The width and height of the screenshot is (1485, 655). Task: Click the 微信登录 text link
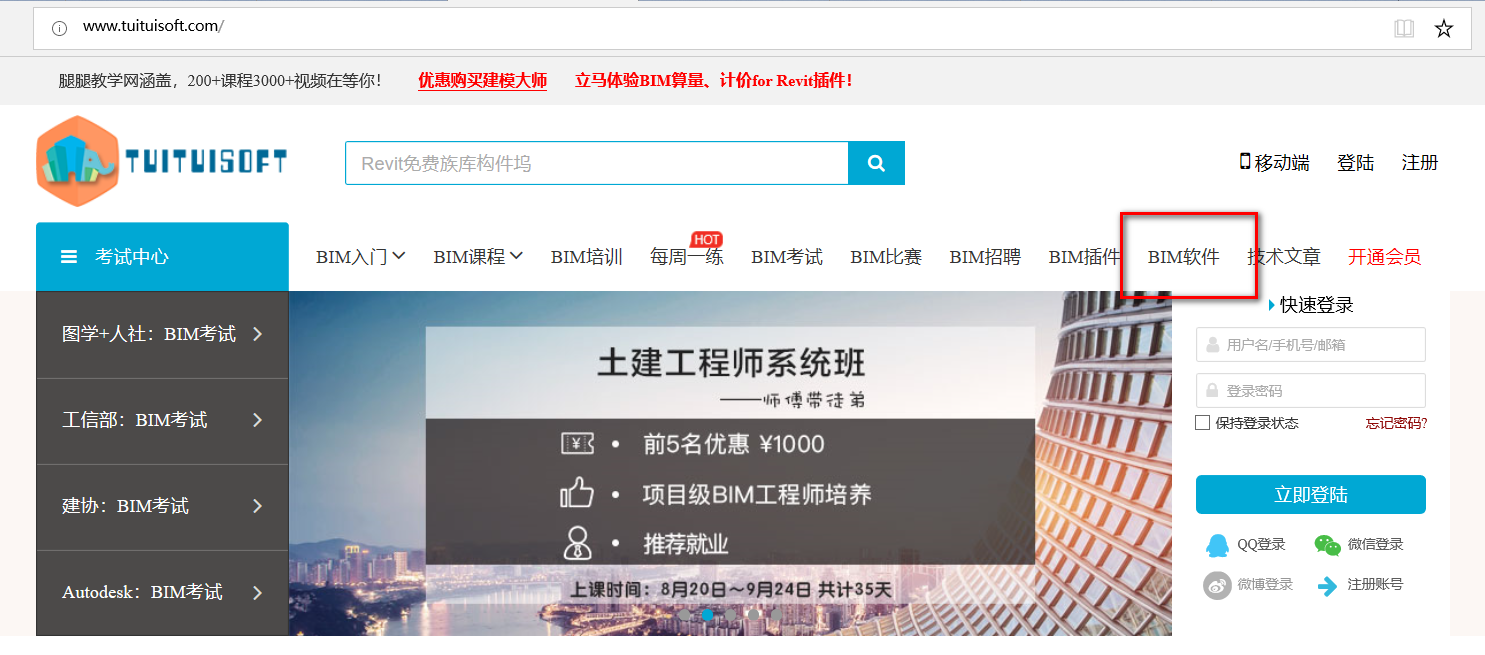1375,545
